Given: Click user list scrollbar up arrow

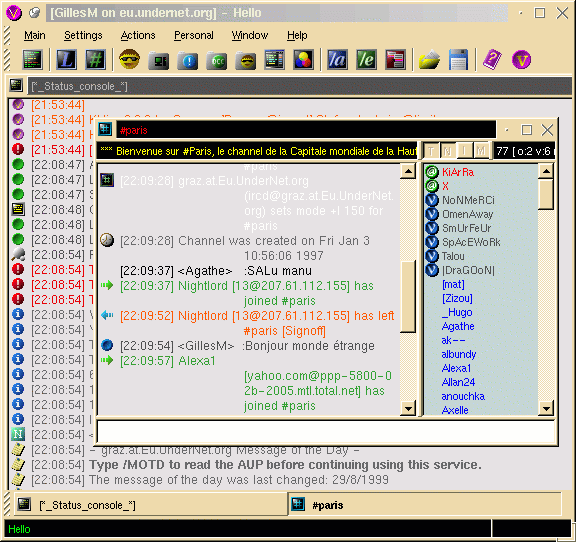Looking at the screenshot, I should pyautogui.click(x=546, y=171).
